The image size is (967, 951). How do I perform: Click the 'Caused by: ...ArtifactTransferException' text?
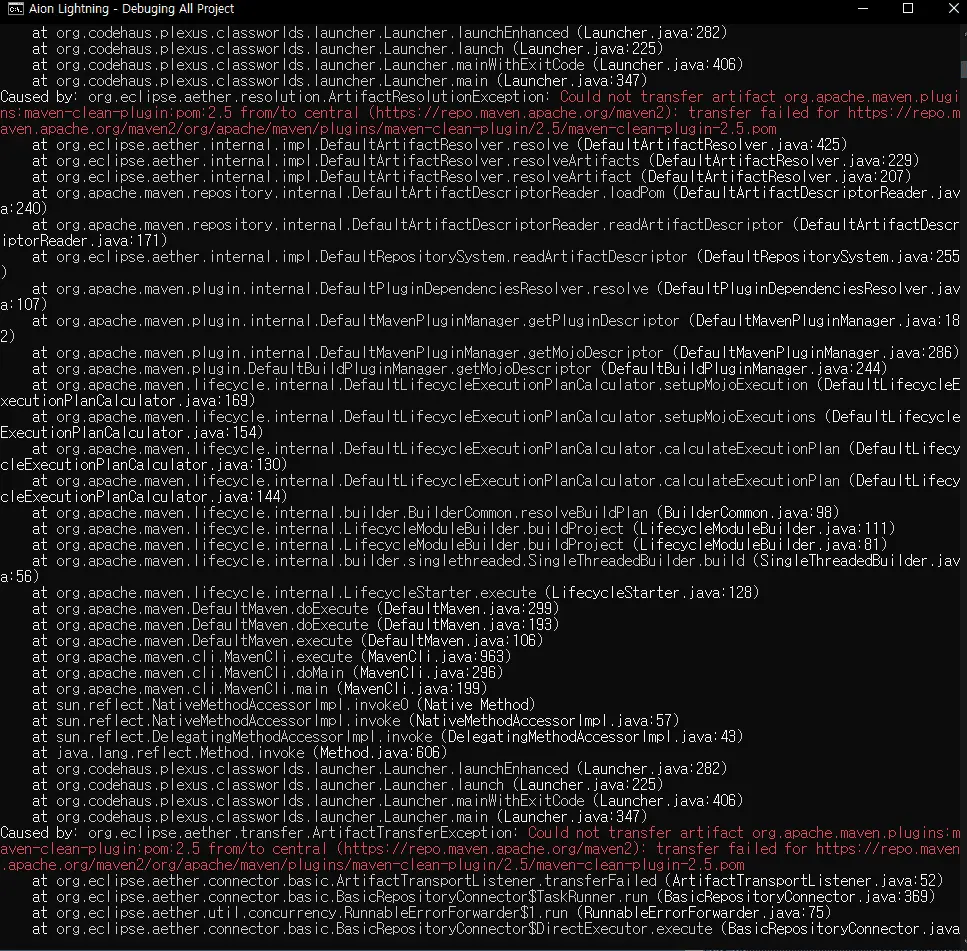(260, 833)
